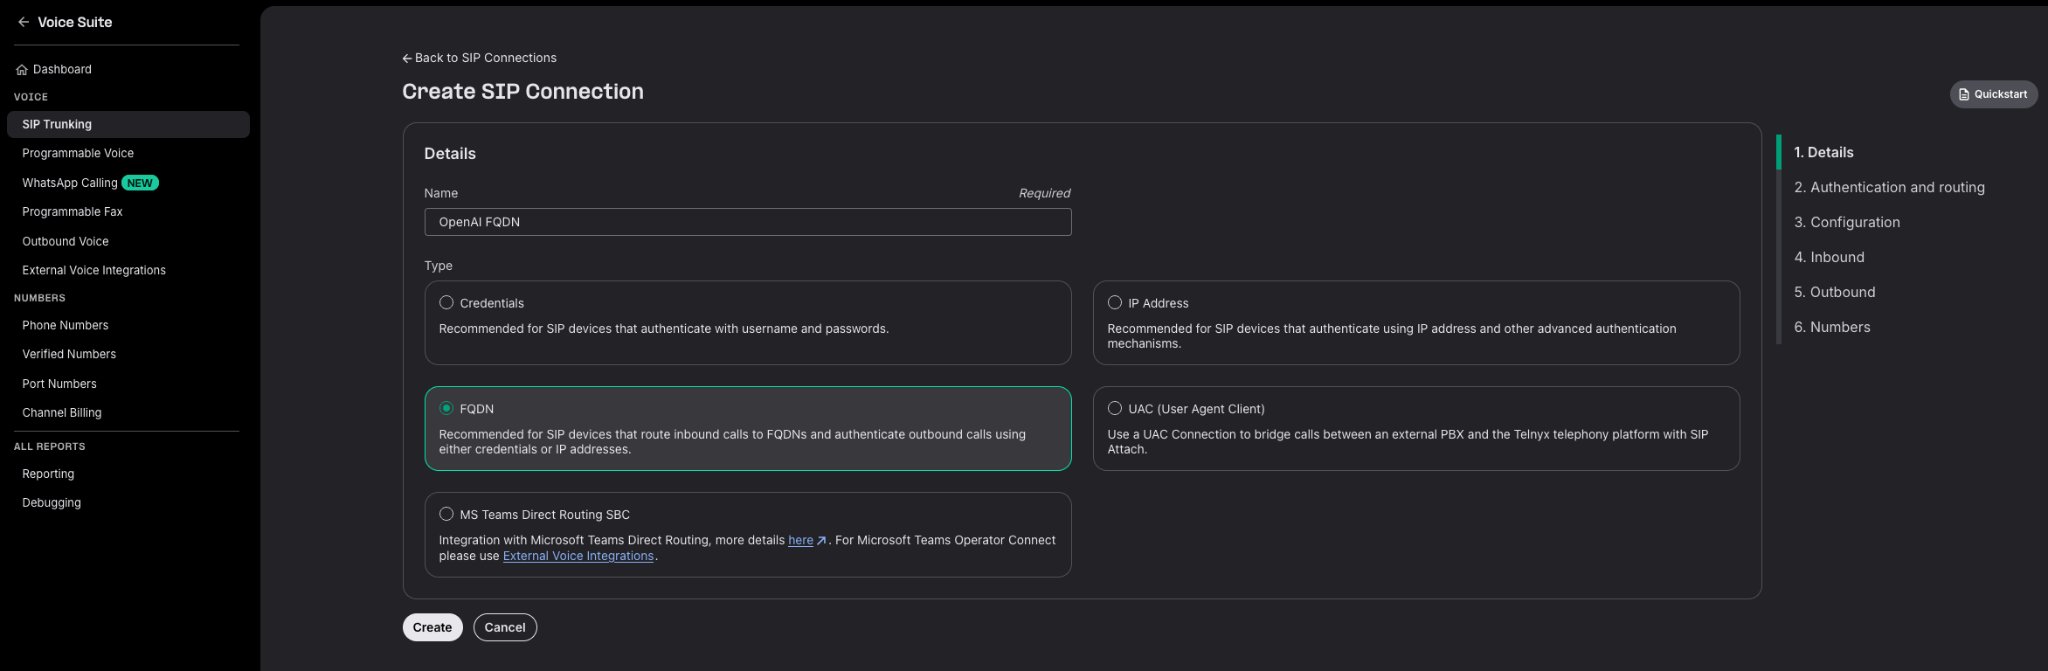This screenshot has width=2048, height=671.
Task: Open SIP Trunking in the sidebar
Action: coord(128,124)
